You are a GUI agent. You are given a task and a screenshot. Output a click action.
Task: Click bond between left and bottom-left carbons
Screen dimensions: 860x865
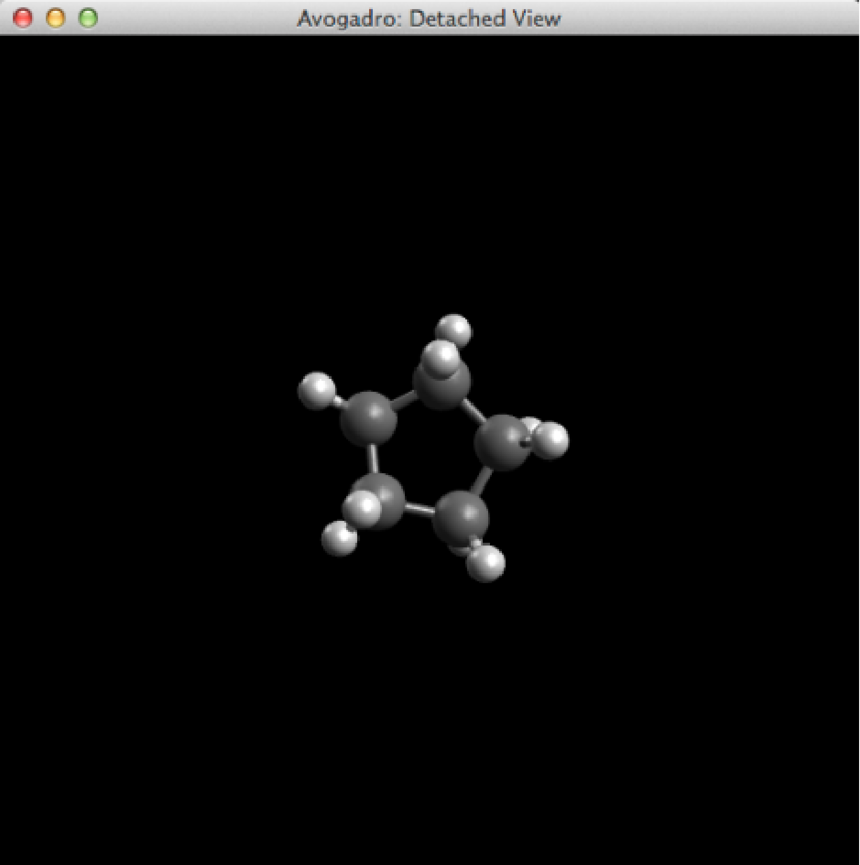(373, 459)
